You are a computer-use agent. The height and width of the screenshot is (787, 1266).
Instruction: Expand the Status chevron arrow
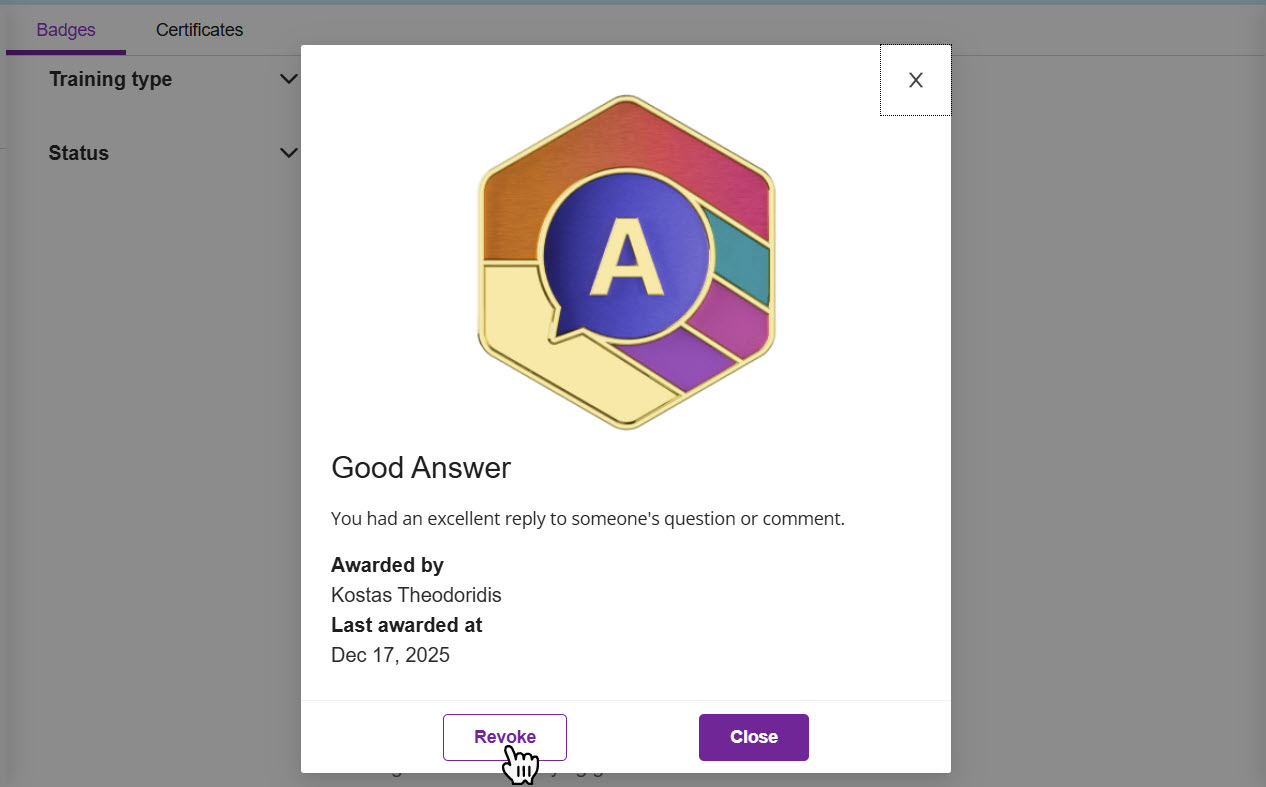point(288,153)
